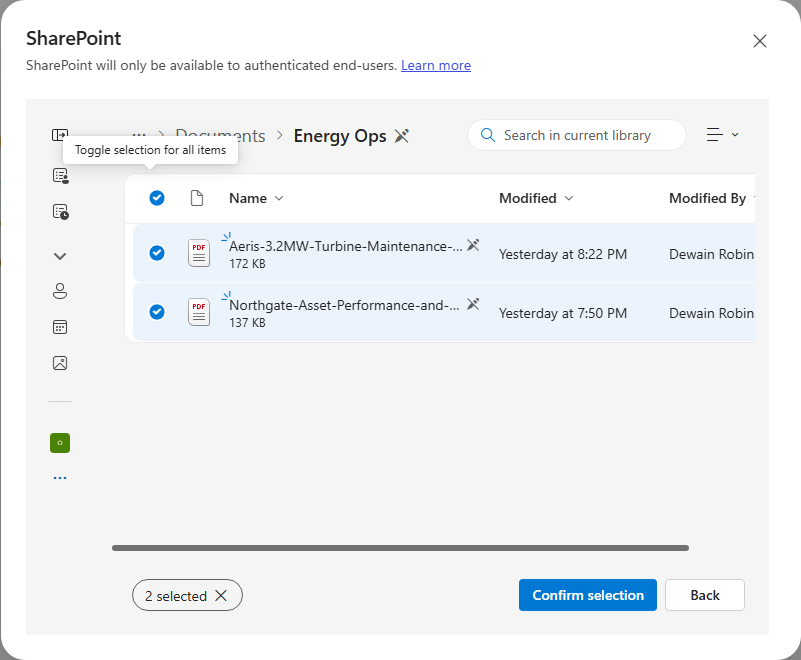Close the SharePoint dialog

coord(760,41)
